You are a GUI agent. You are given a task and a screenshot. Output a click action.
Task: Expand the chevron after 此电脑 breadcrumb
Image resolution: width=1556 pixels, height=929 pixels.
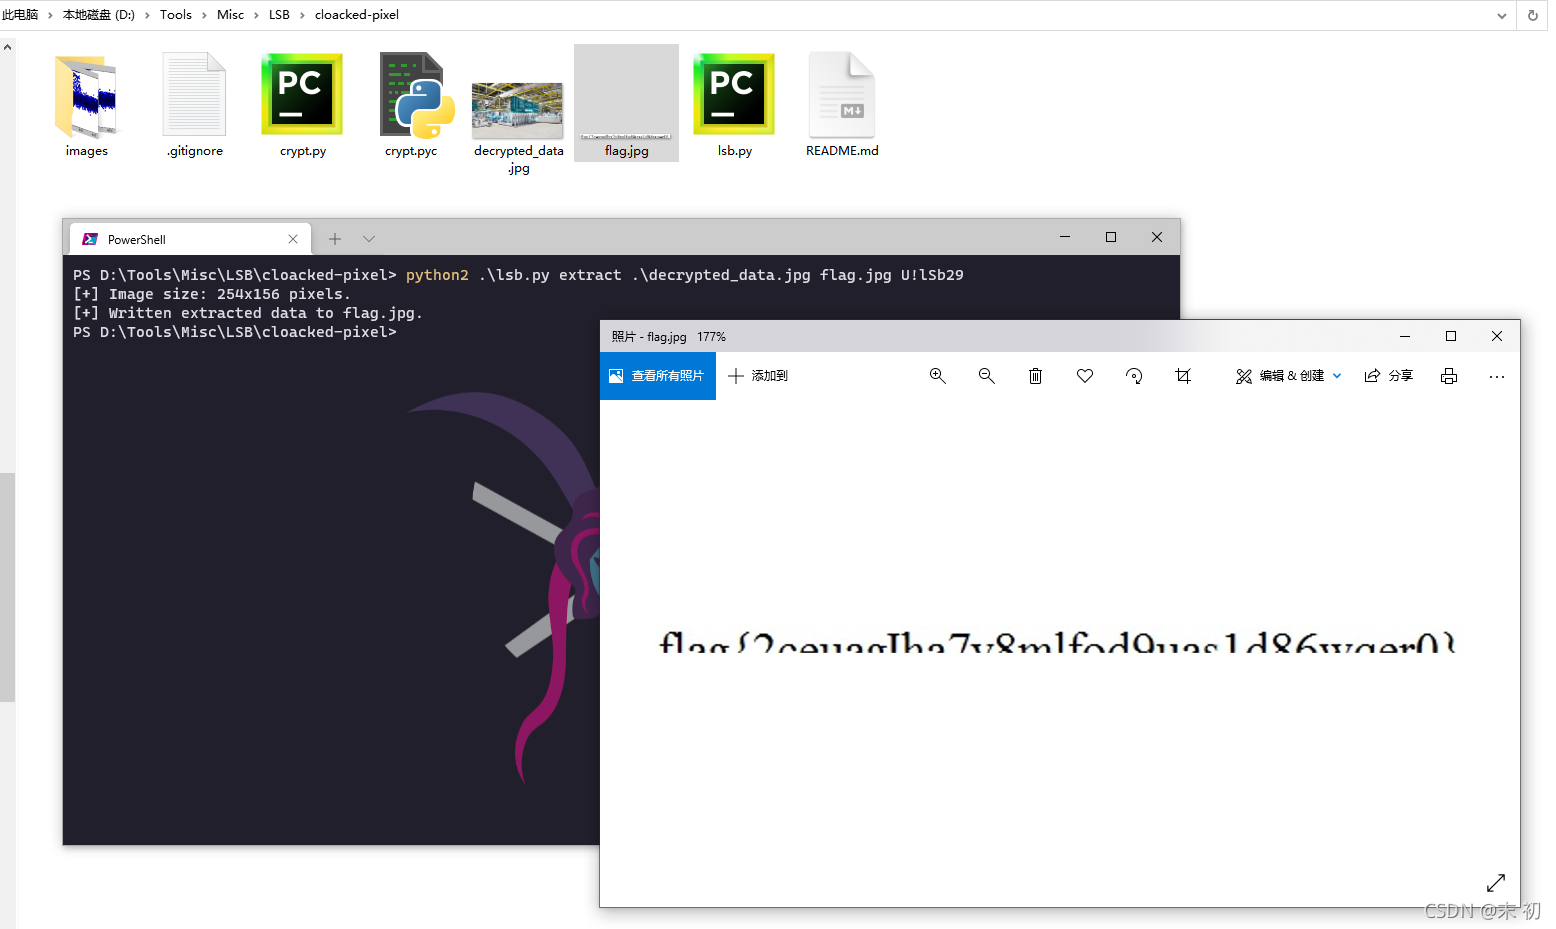coord(50,15)
